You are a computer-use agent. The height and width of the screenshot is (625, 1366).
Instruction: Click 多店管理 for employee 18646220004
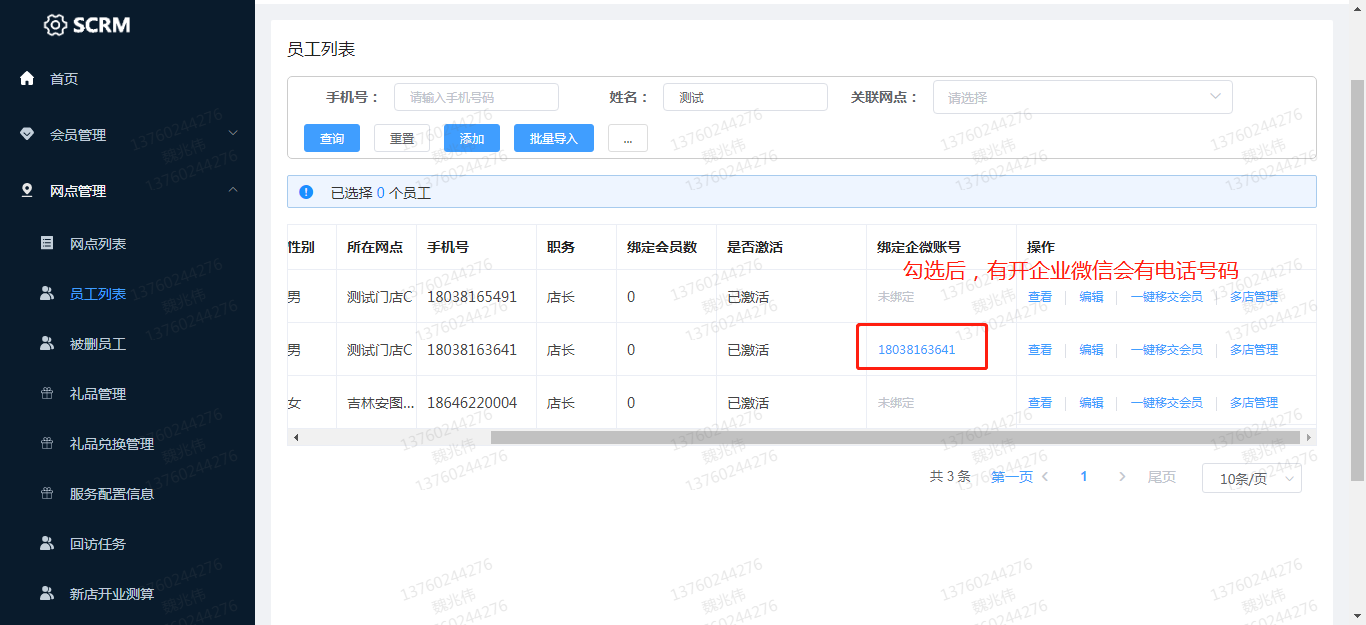[x=1254, y=403]
